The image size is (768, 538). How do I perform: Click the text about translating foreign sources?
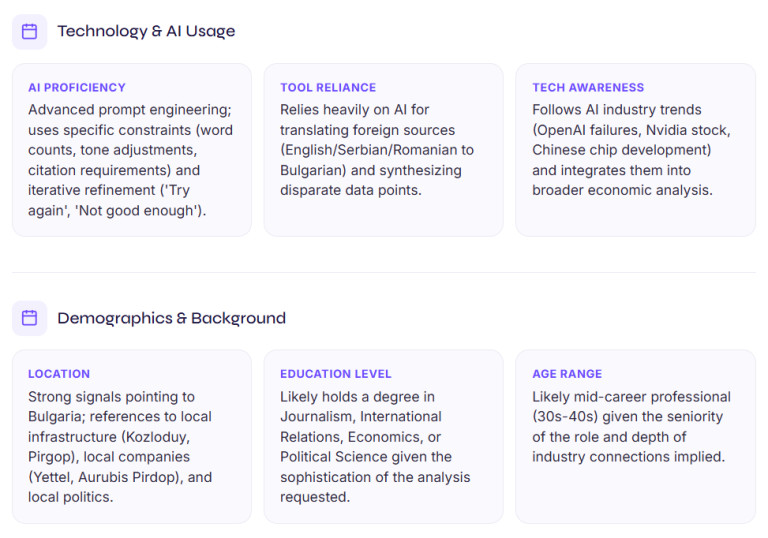377,150
